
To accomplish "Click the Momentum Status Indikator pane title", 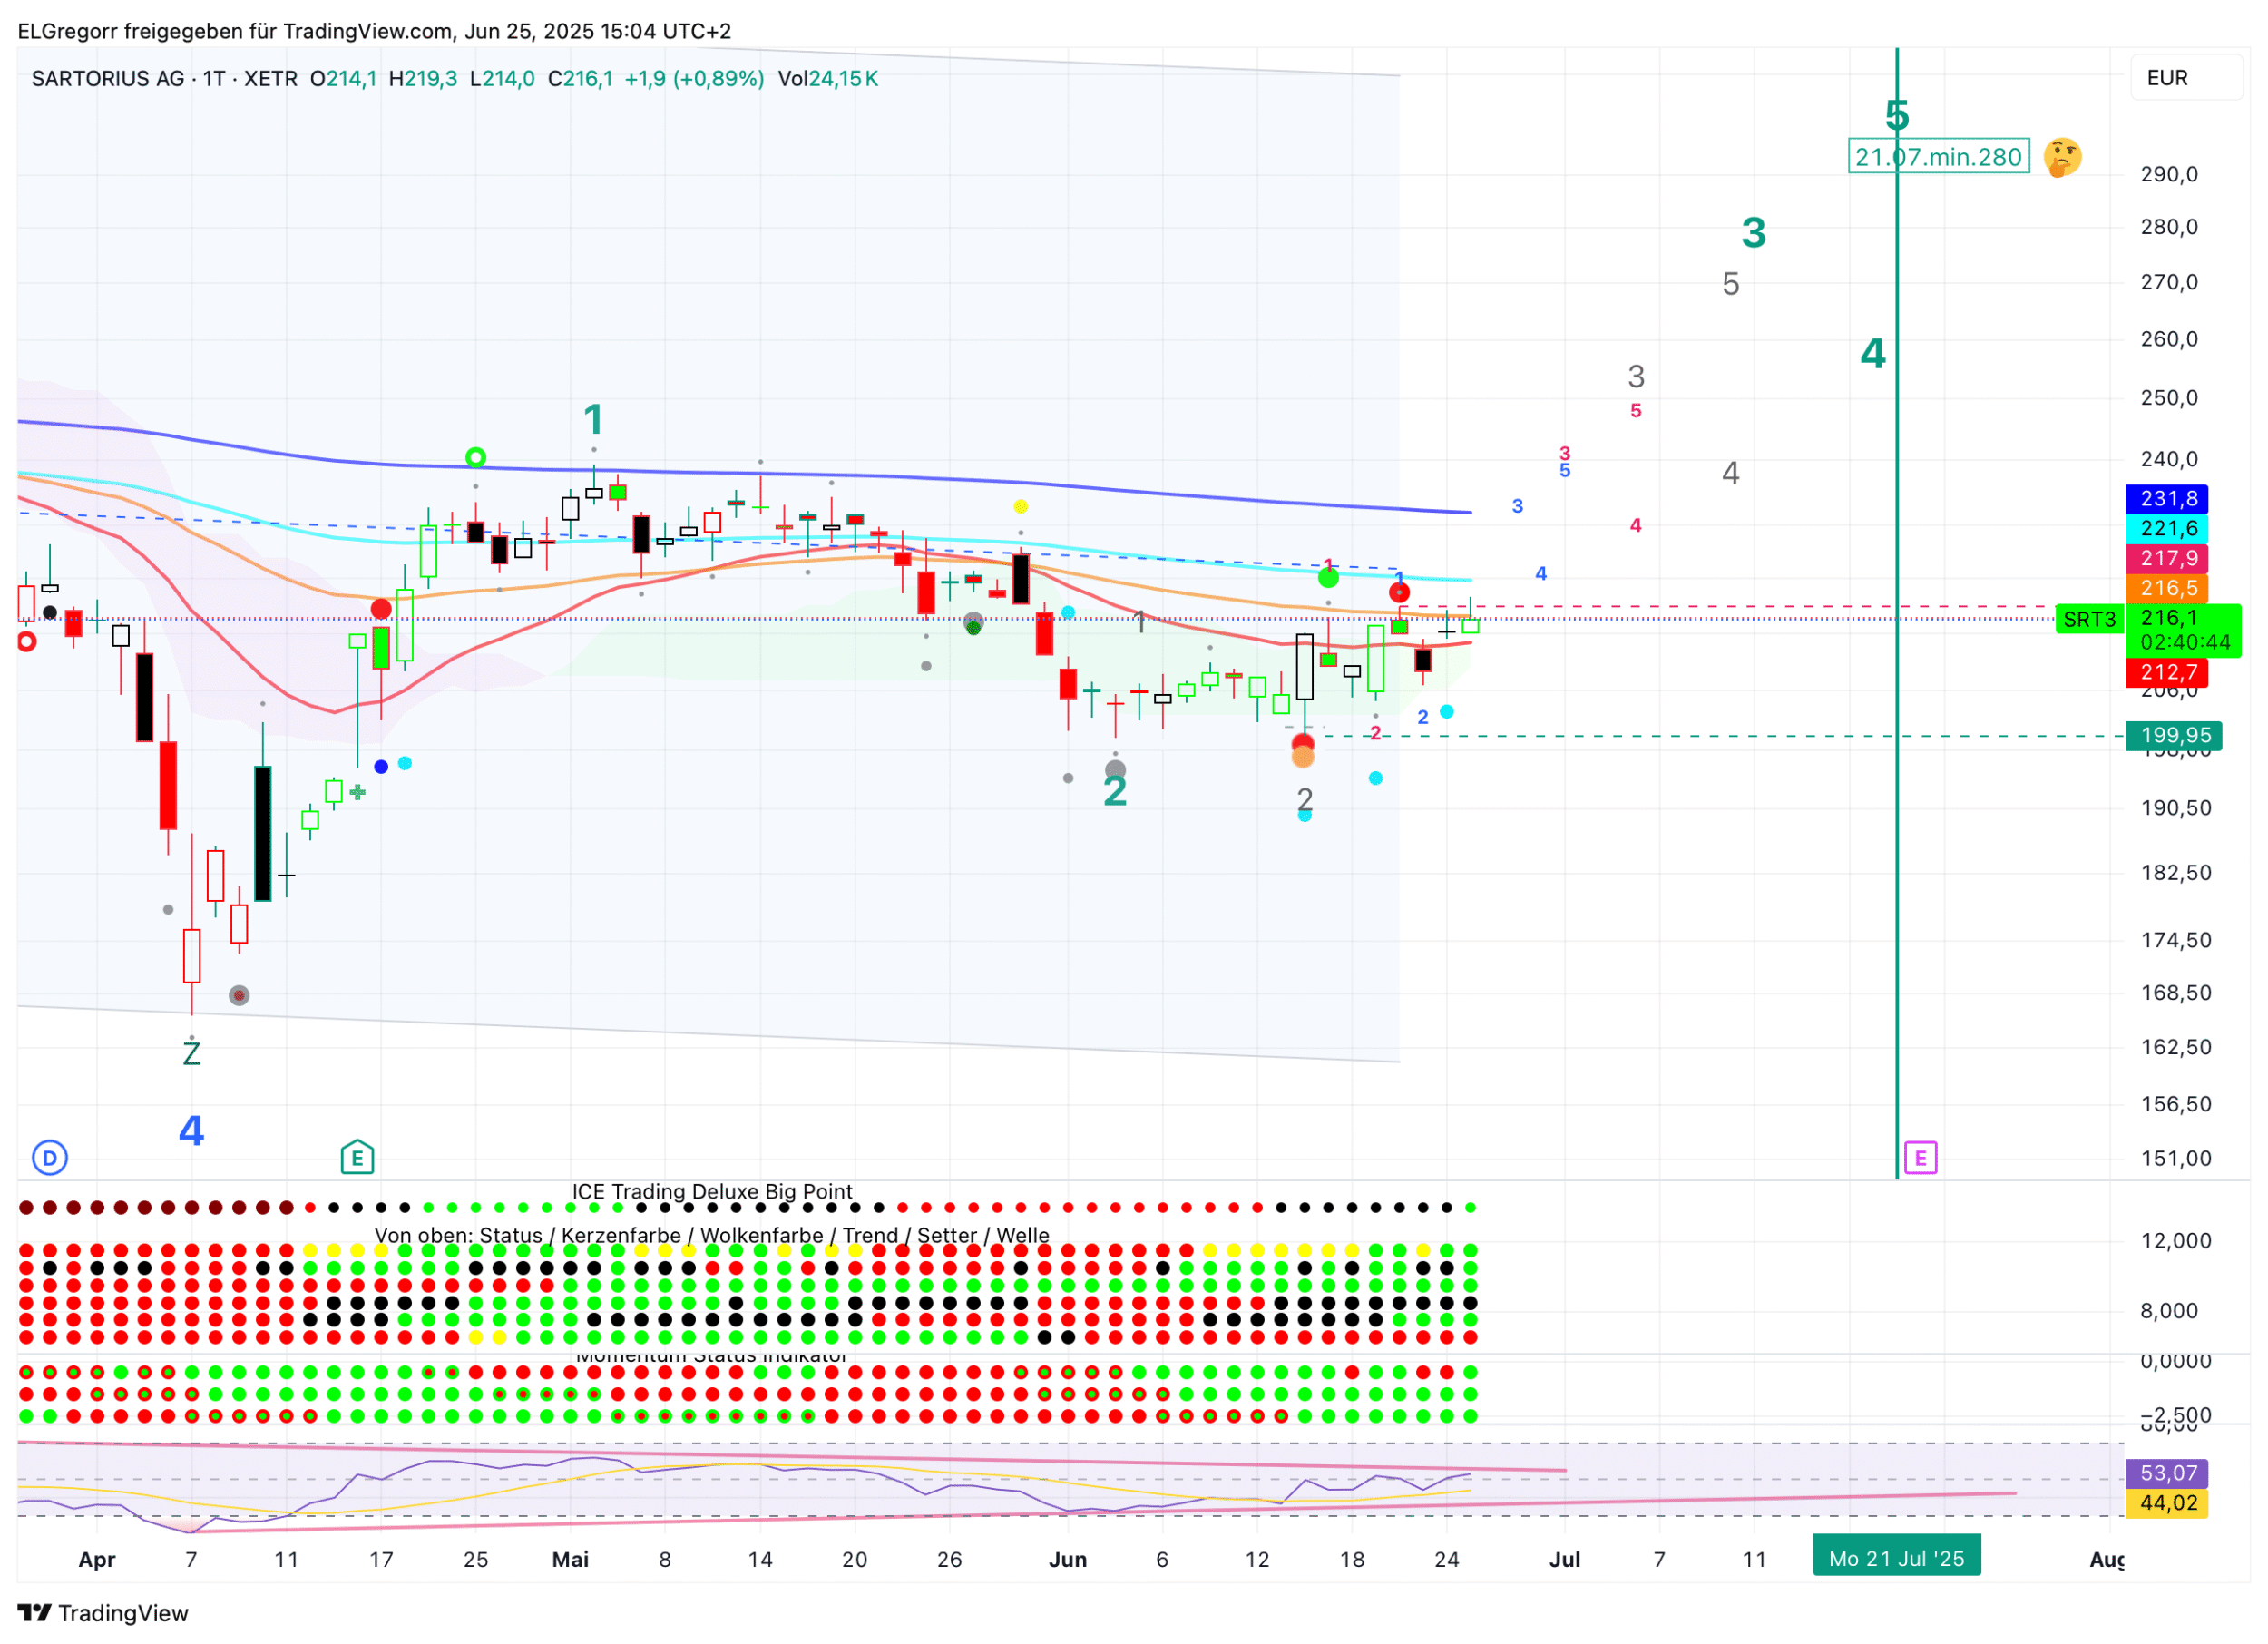I will [712, 1357].
